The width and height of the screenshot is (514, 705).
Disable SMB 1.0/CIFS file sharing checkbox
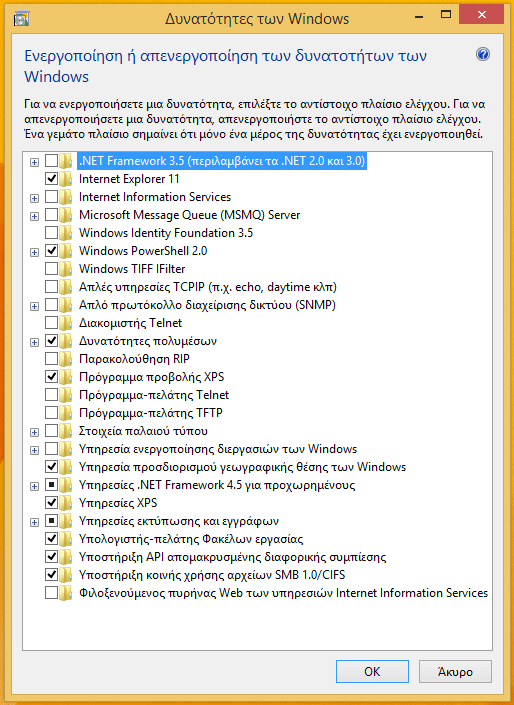tap(51, 574)
